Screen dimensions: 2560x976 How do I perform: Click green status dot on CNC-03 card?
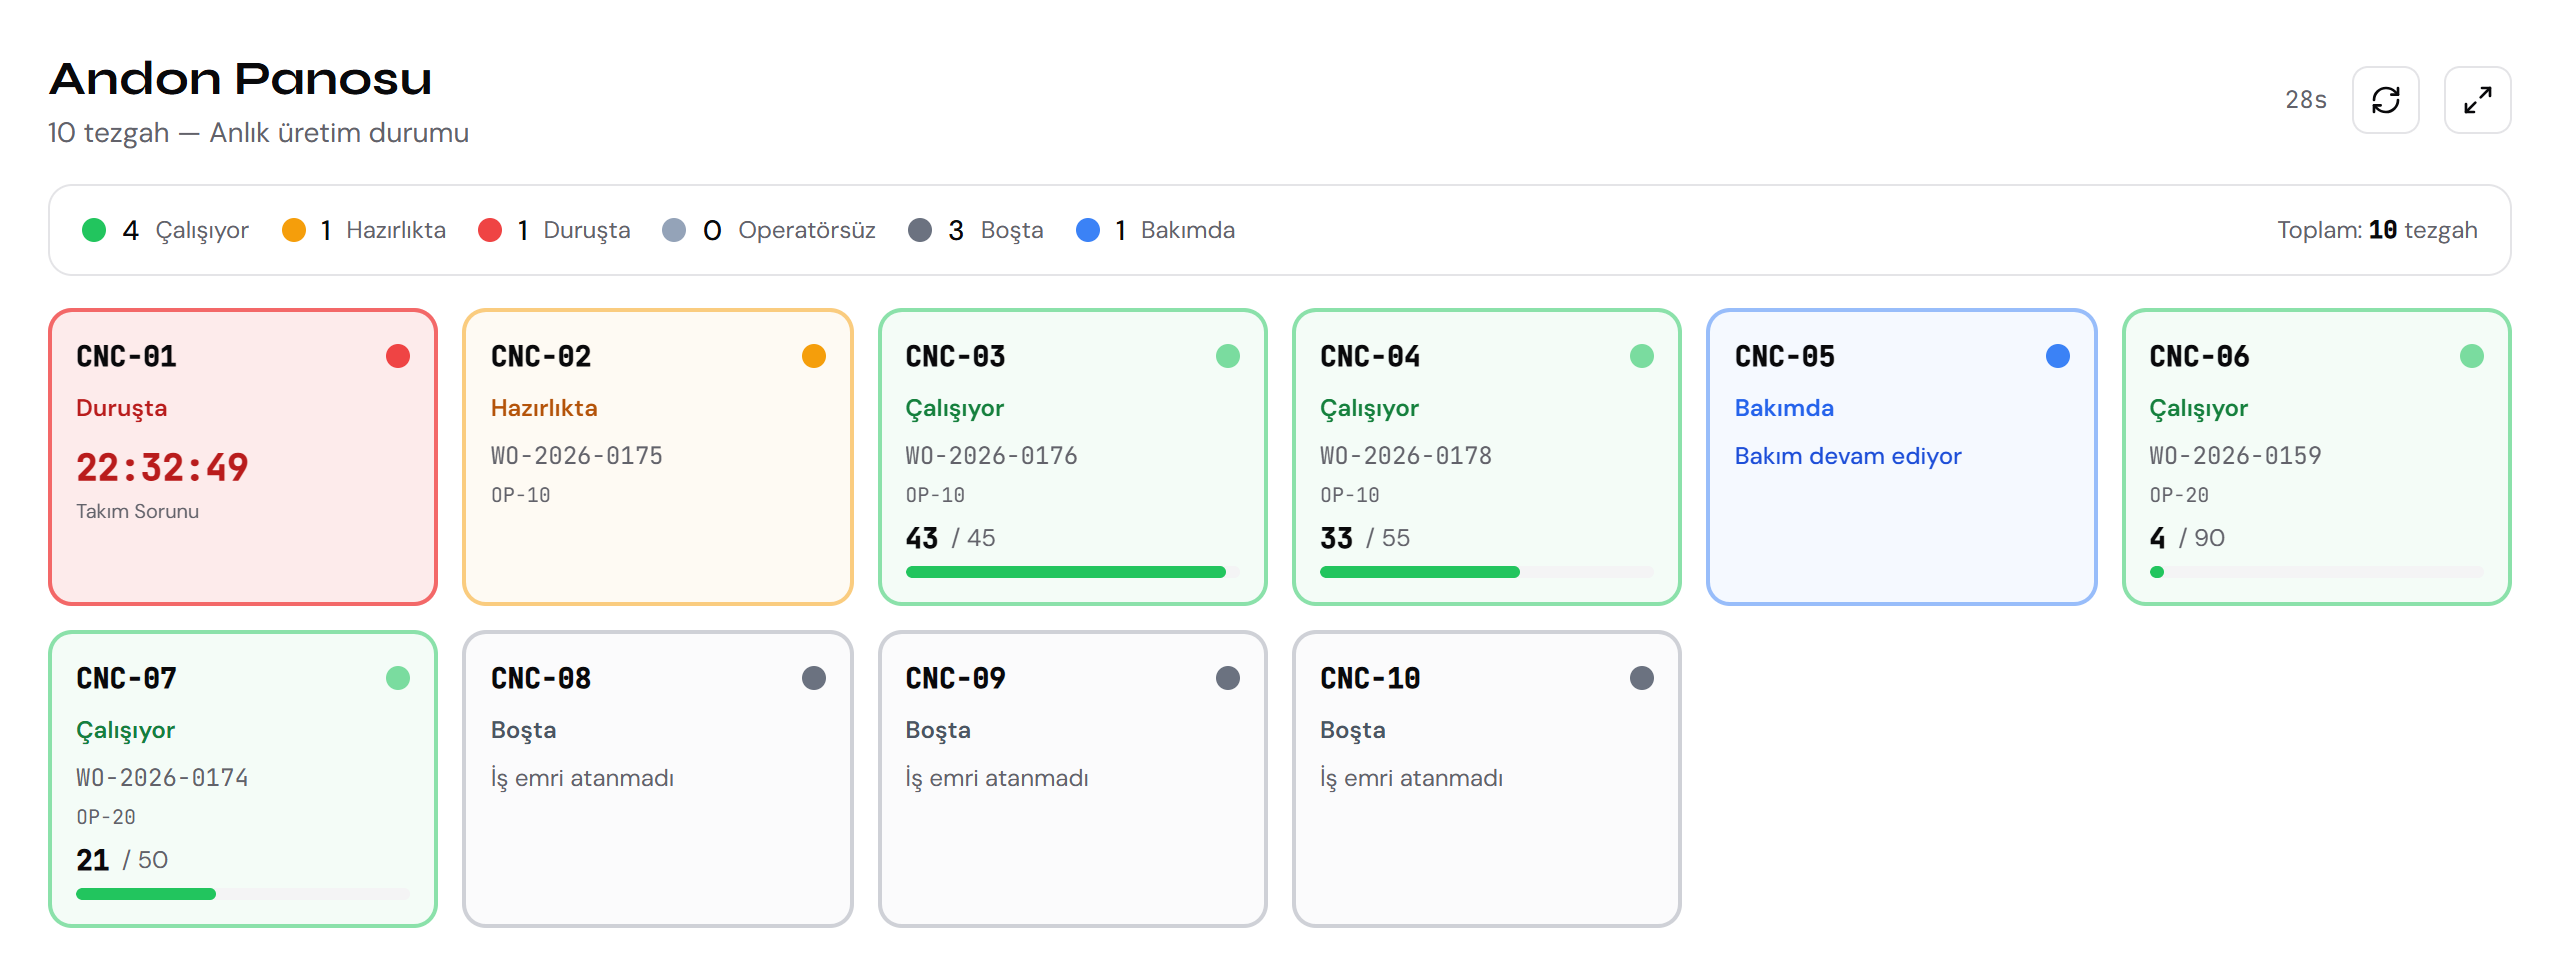point(1228,356)
